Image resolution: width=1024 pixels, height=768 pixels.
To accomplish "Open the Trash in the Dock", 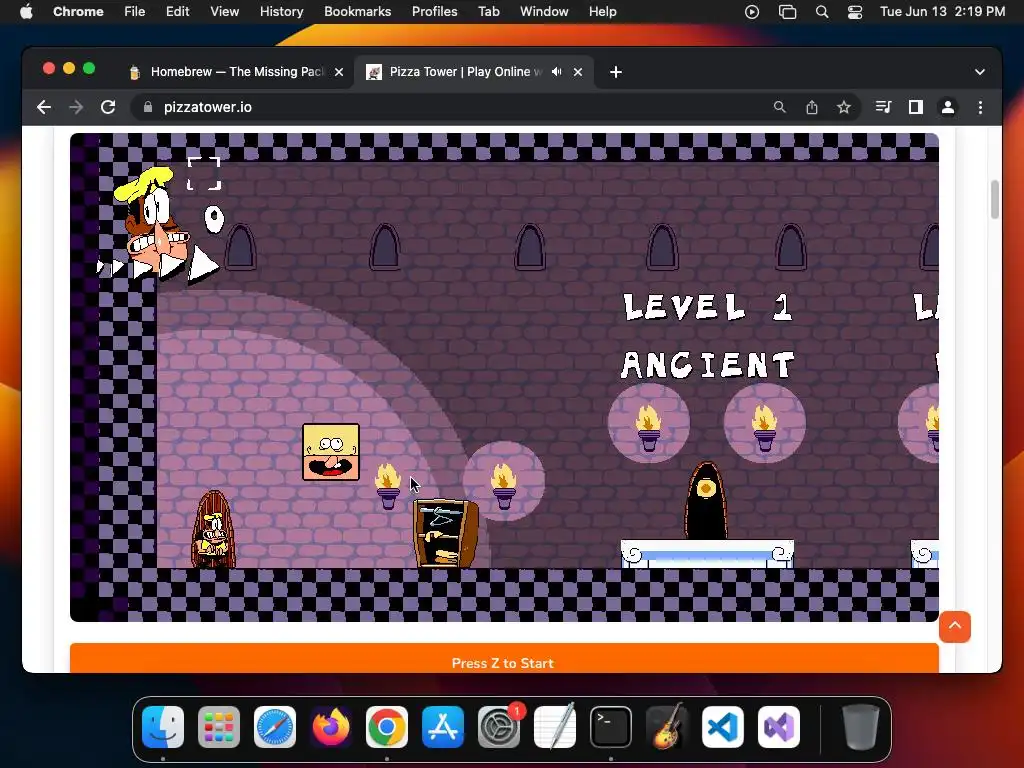I will 861,727.
